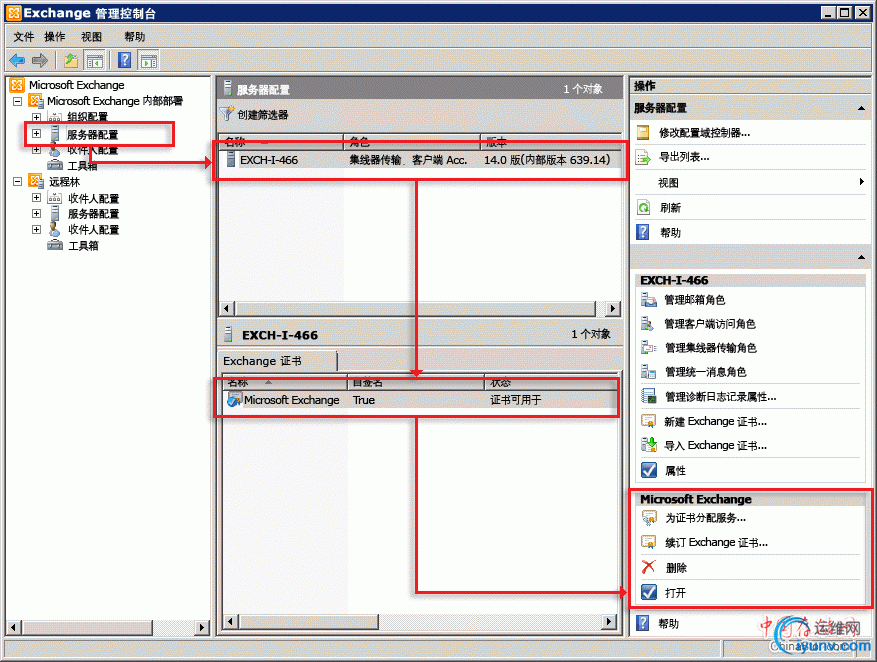877x662 pixels.
Task: Collapse the 远程林 tree node
Action: point(18,181)
